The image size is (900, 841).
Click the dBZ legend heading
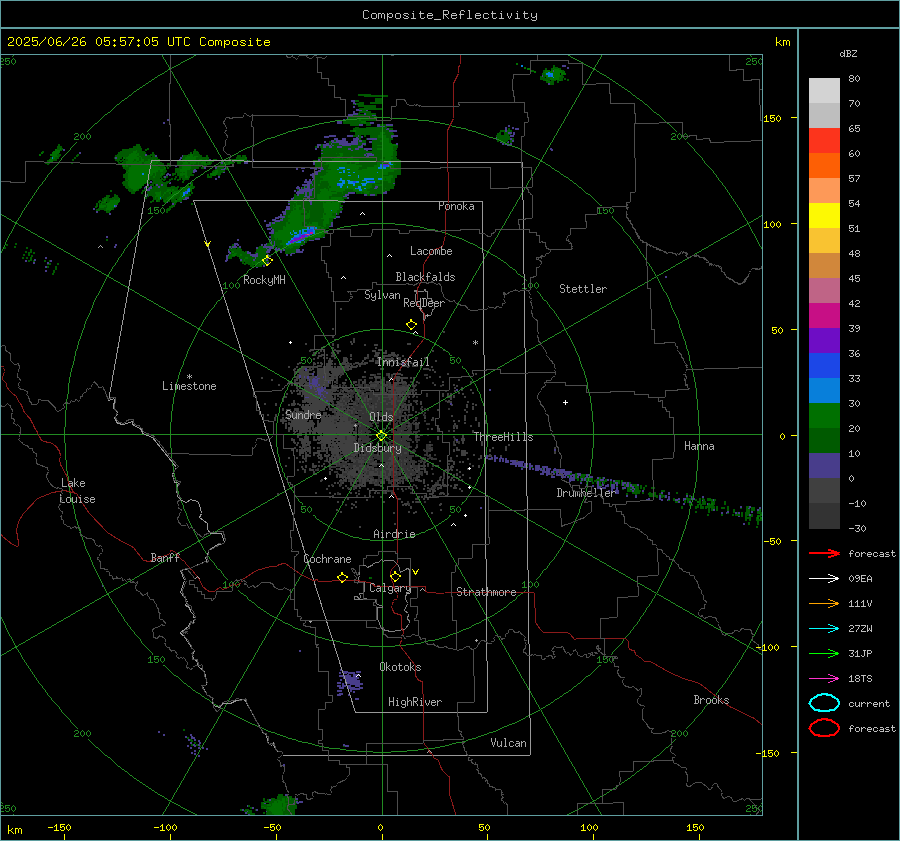click(848, 53)
